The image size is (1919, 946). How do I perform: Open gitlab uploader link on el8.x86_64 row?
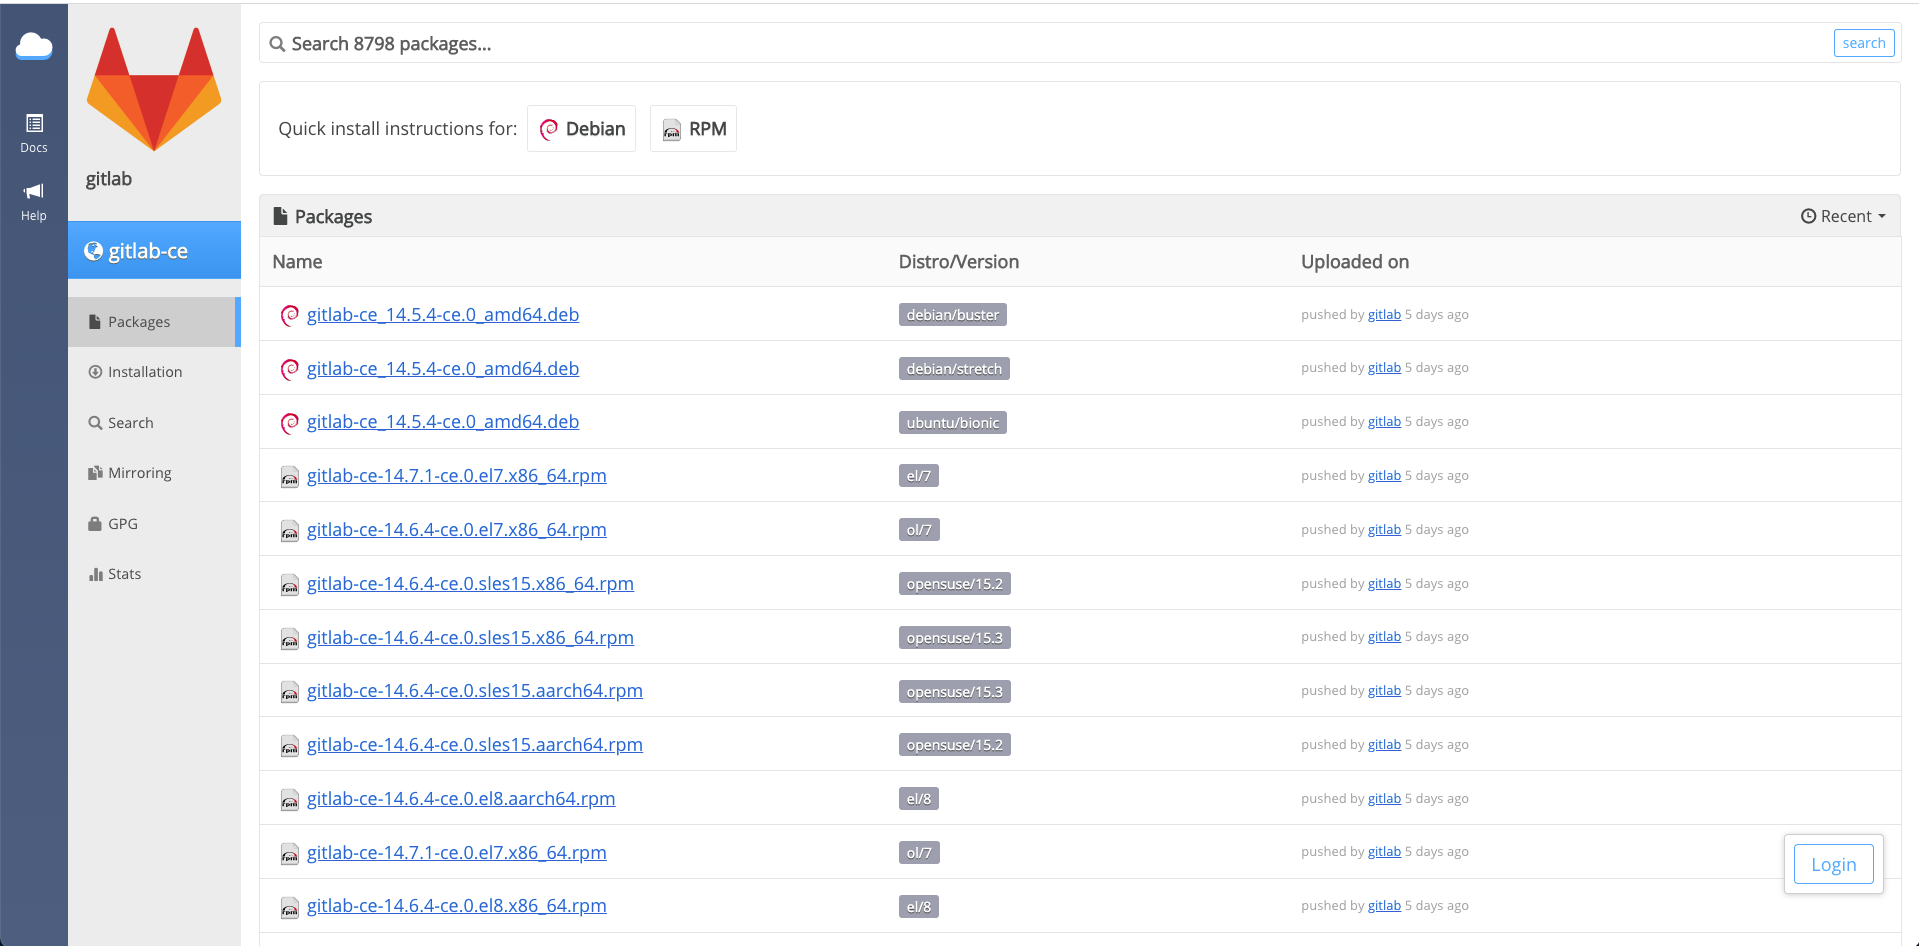1384,906
